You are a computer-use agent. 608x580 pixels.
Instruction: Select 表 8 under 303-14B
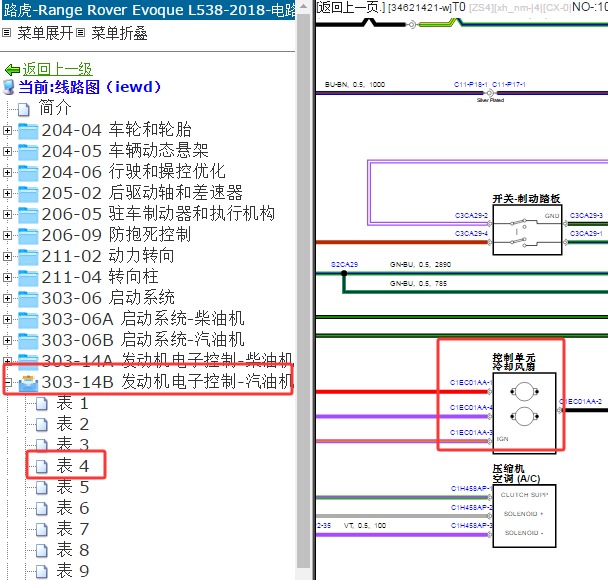pos(73,550)
